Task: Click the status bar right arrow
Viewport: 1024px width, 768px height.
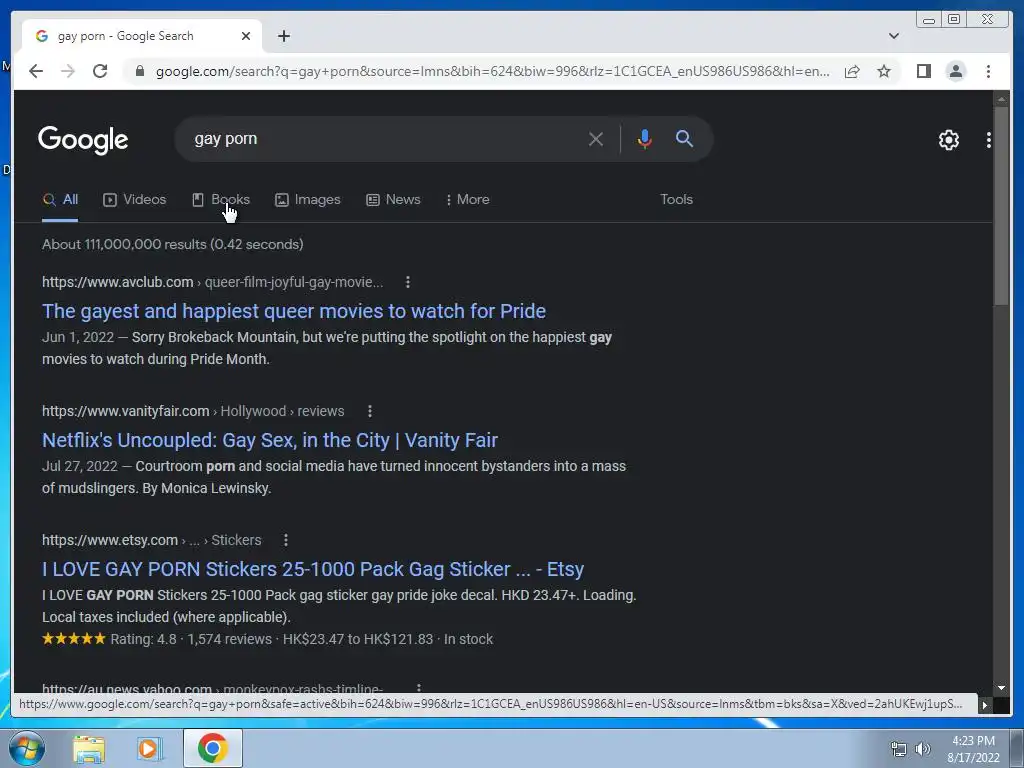Action: pos(985,705)
